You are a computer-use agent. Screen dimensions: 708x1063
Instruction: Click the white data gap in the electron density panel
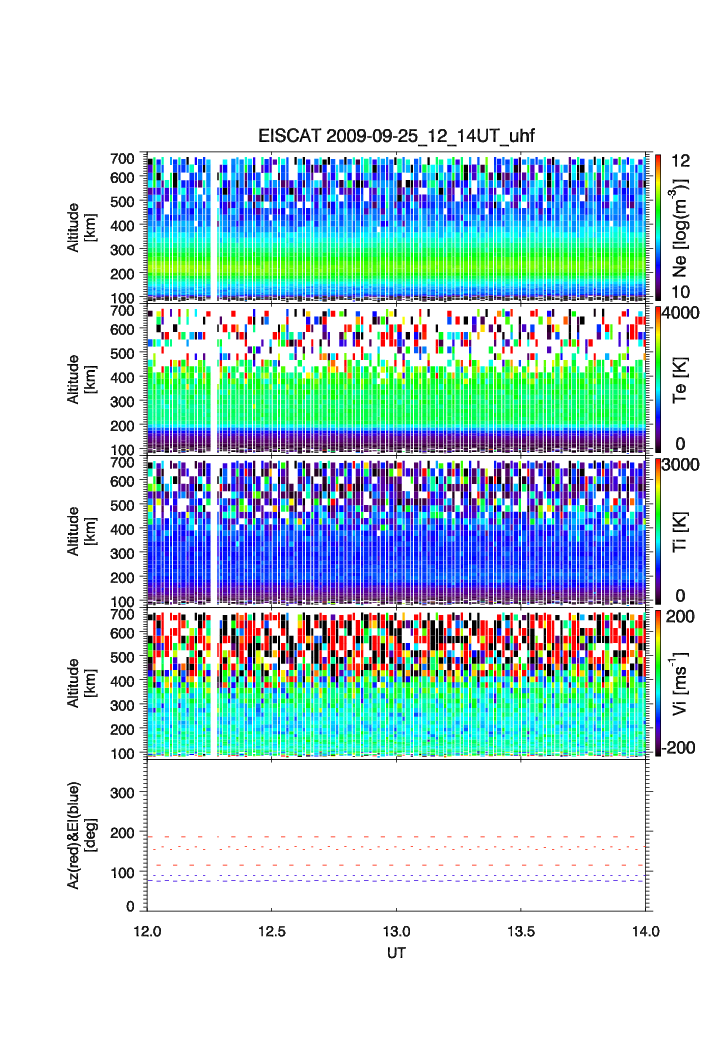coord(216,226)
